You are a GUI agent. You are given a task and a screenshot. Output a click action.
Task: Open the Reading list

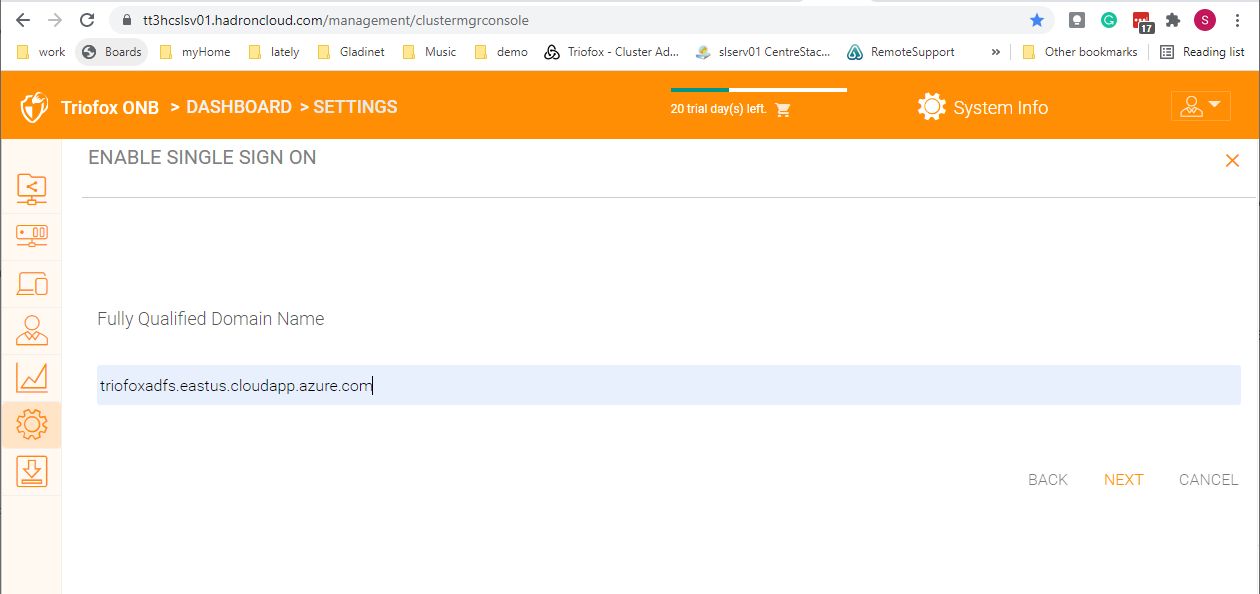1203,52
